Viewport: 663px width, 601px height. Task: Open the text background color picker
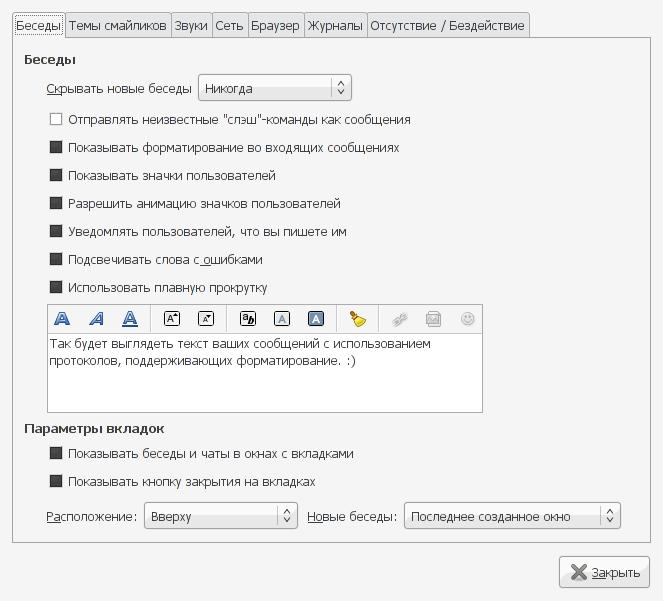(x=316, y=319)
